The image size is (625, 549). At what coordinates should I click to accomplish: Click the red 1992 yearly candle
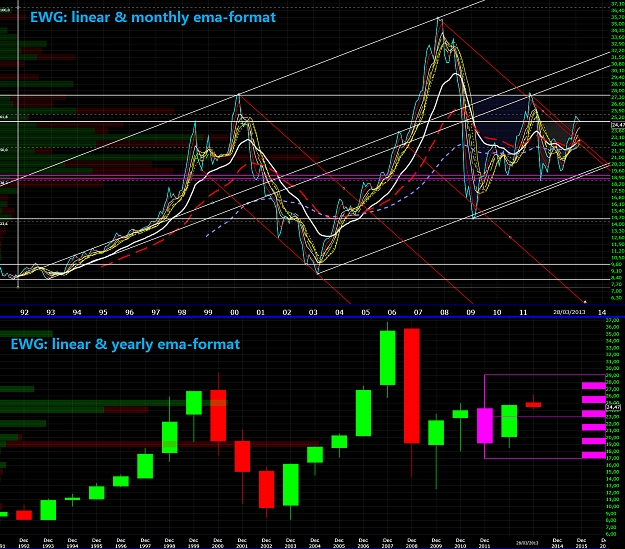[x=24, y=515]
